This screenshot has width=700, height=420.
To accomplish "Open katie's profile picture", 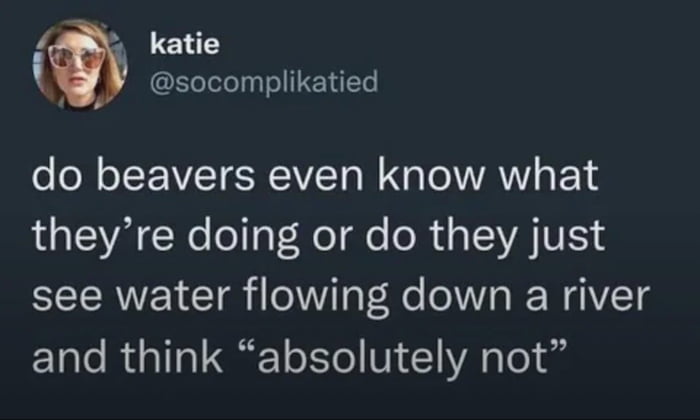I will tap(77, 63).
